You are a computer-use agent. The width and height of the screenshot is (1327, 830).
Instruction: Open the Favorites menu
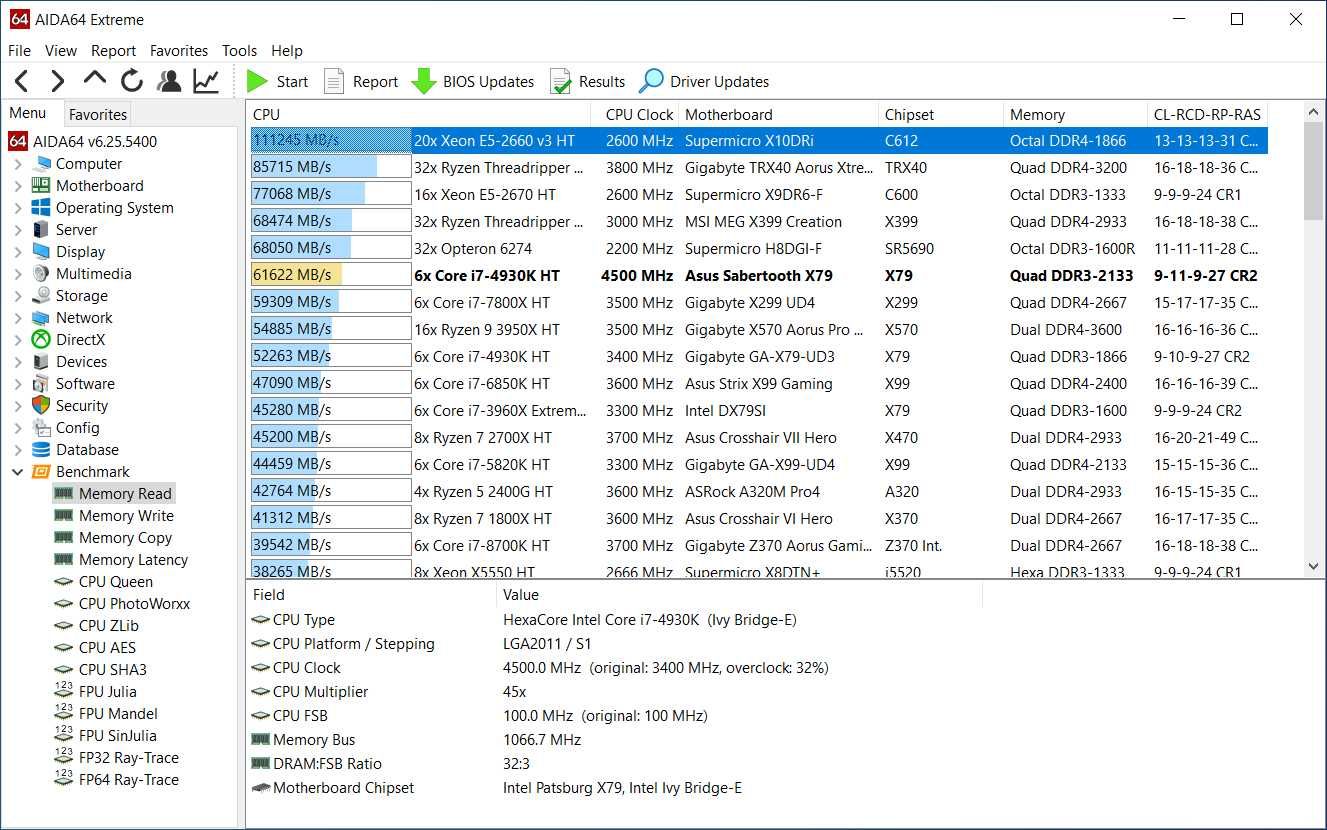(x=179, y=50)
